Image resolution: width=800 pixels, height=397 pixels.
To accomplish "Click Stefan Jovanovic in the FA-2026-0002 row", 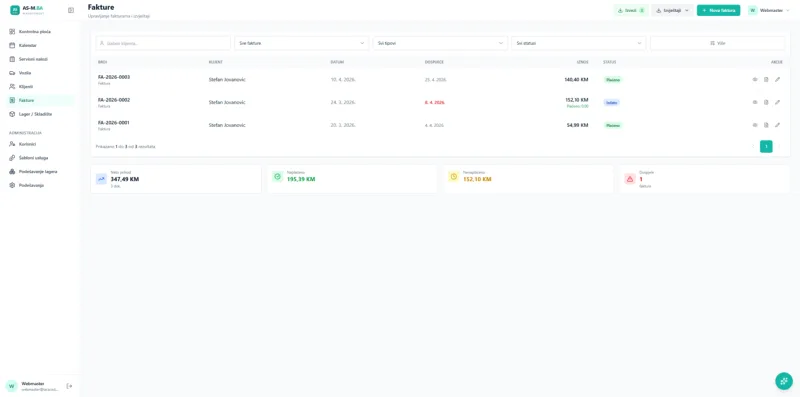I will point(227,103).
